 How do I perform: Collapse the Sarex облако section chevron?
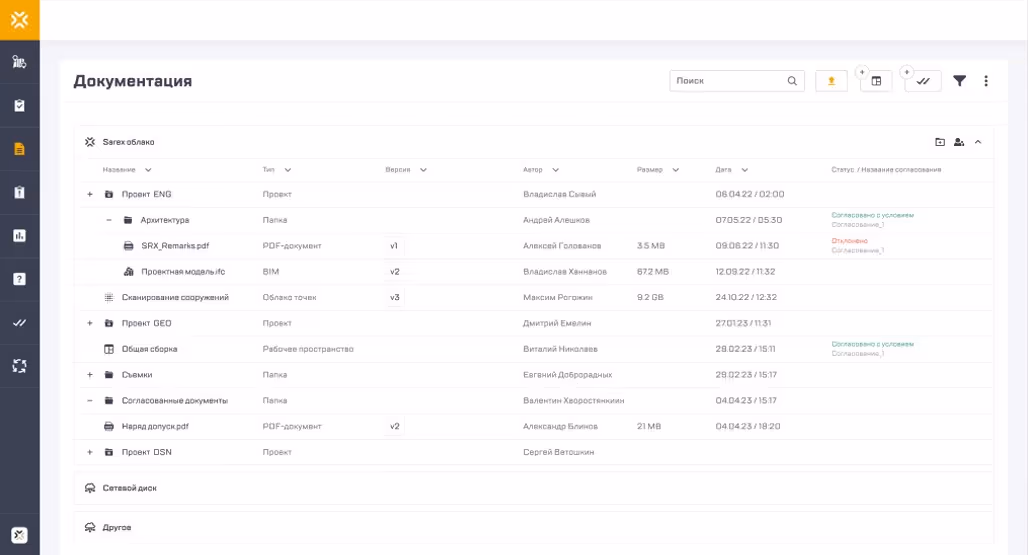point(978,142)
